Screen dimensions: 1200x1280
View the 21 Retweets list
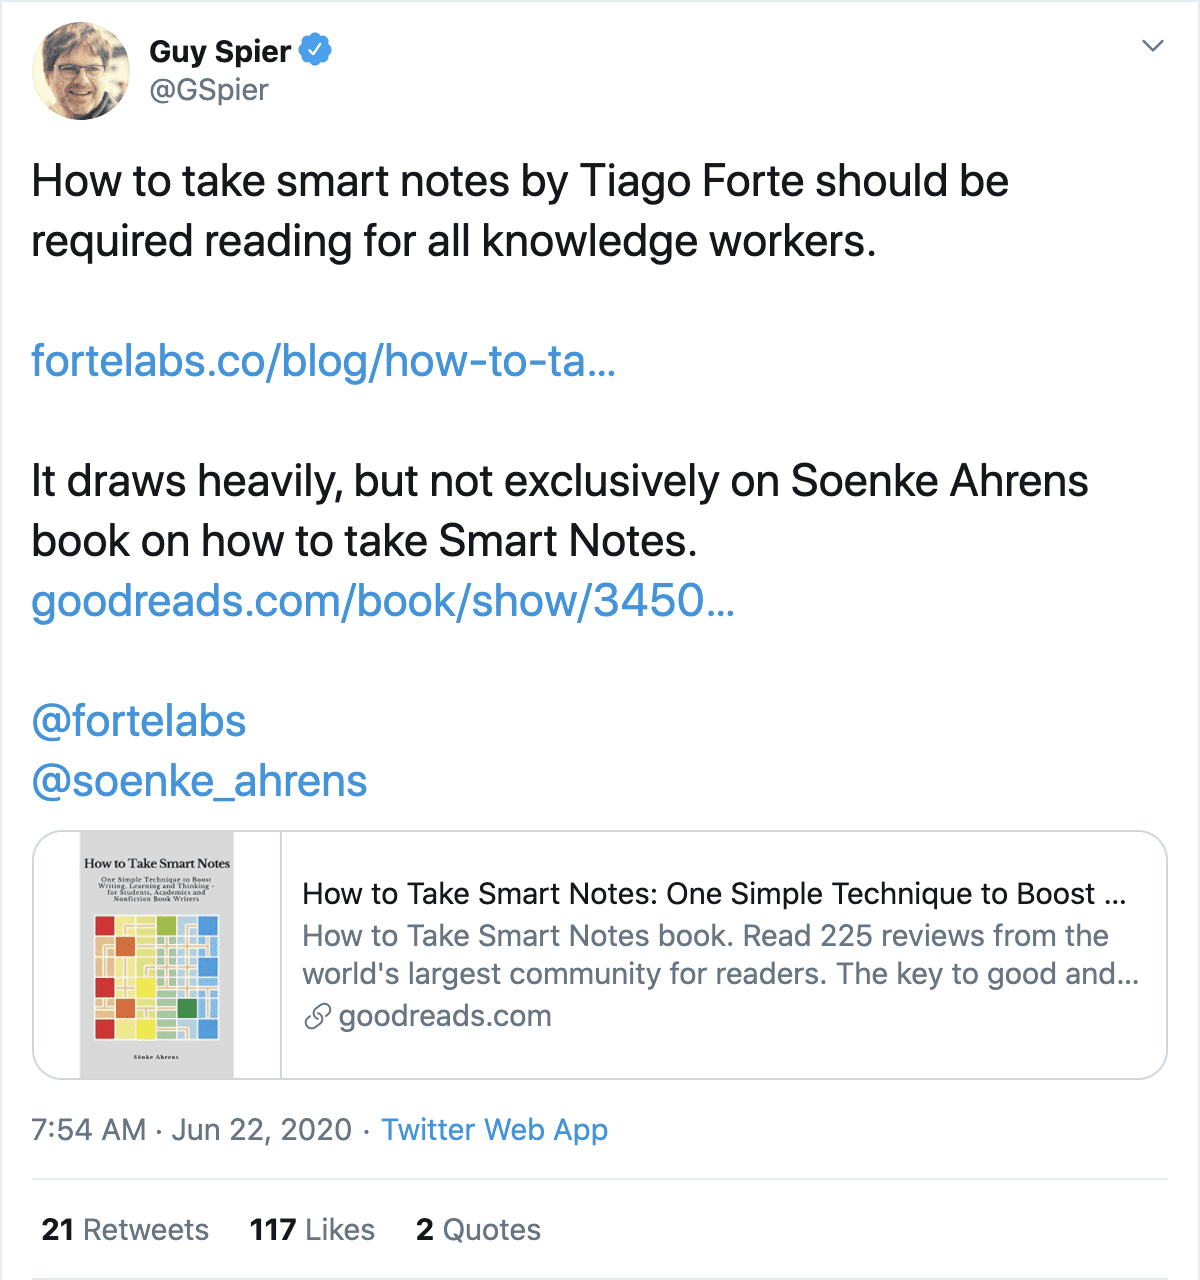125,1230
